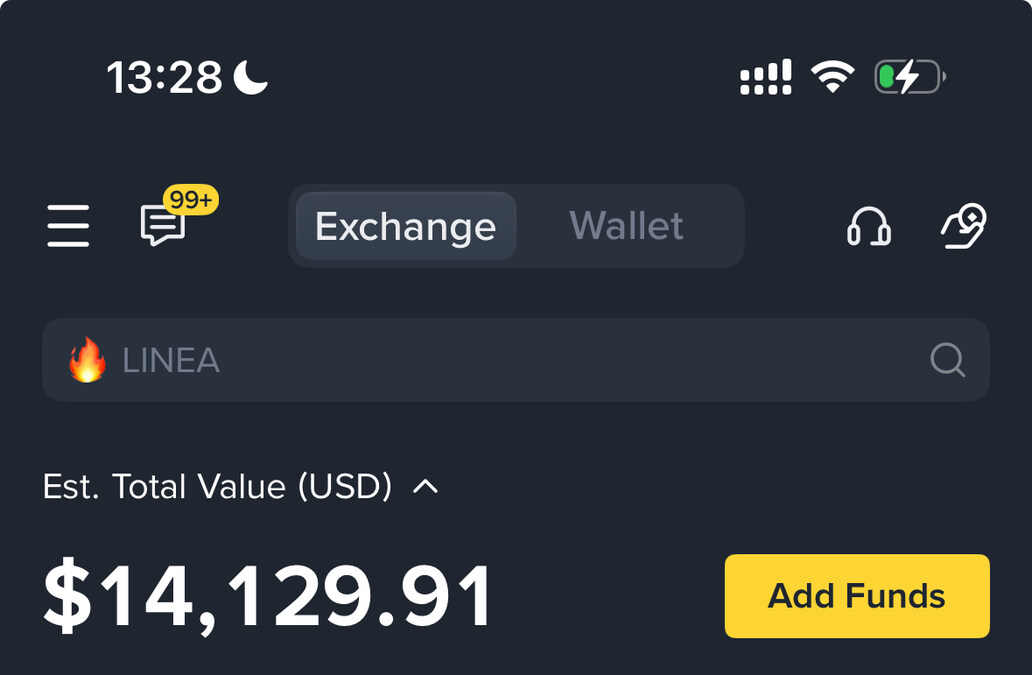Focus the LINEA search field

516,360
